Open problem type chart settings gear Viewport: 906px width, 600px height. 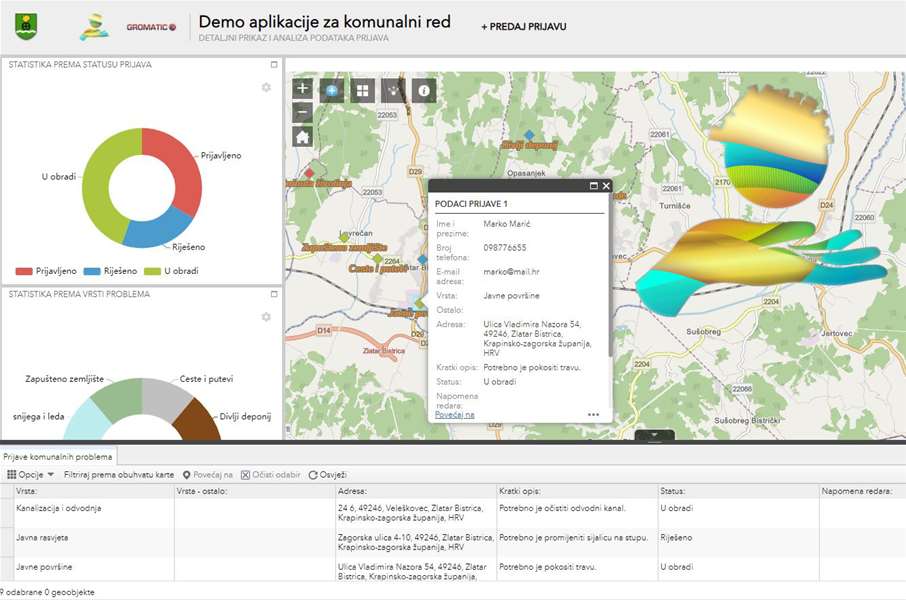[x=266, y=317]
